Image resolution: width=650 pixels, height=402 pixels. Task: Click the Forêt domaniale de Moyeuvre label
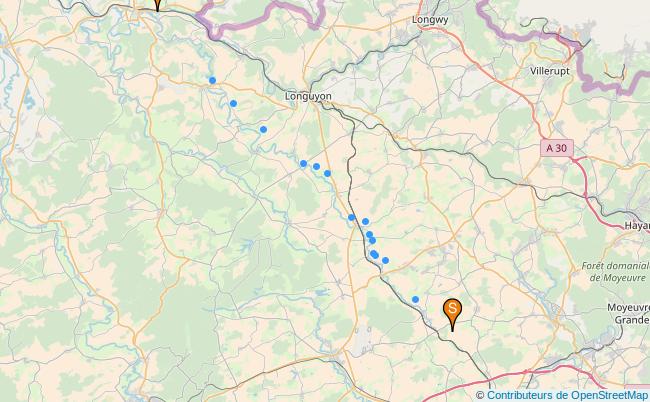[616, 271]
